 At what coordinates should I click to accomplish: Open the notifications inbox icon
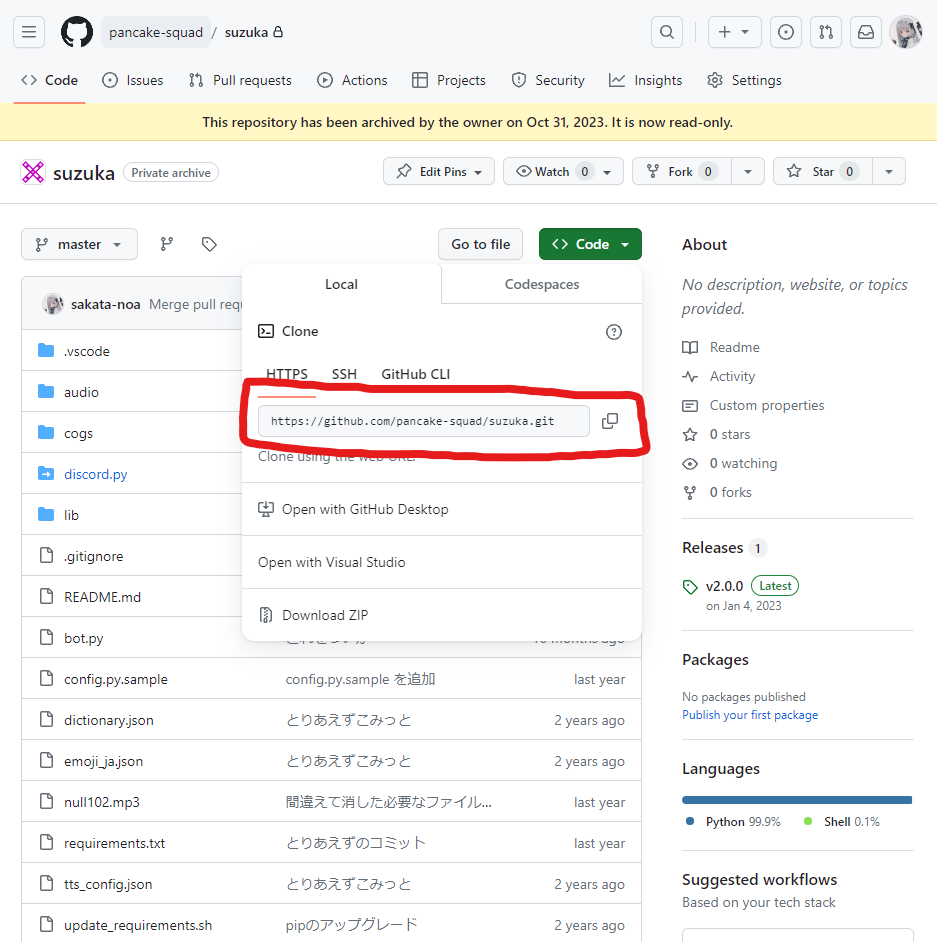(x=866, y=32)
